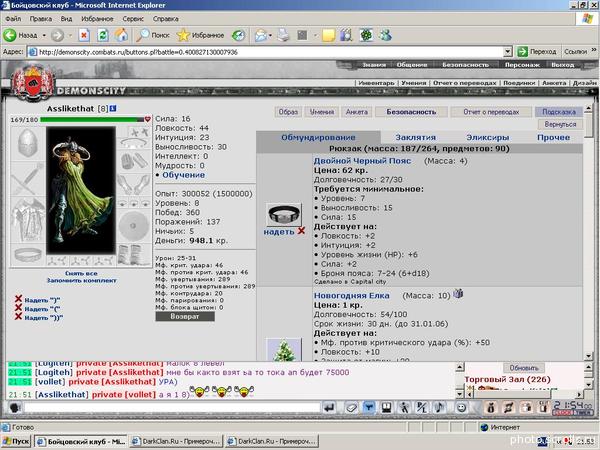The height and width of the screenshot is (450, 600).
Task: Open the Вид menu
Action: [x=66, y=19]
